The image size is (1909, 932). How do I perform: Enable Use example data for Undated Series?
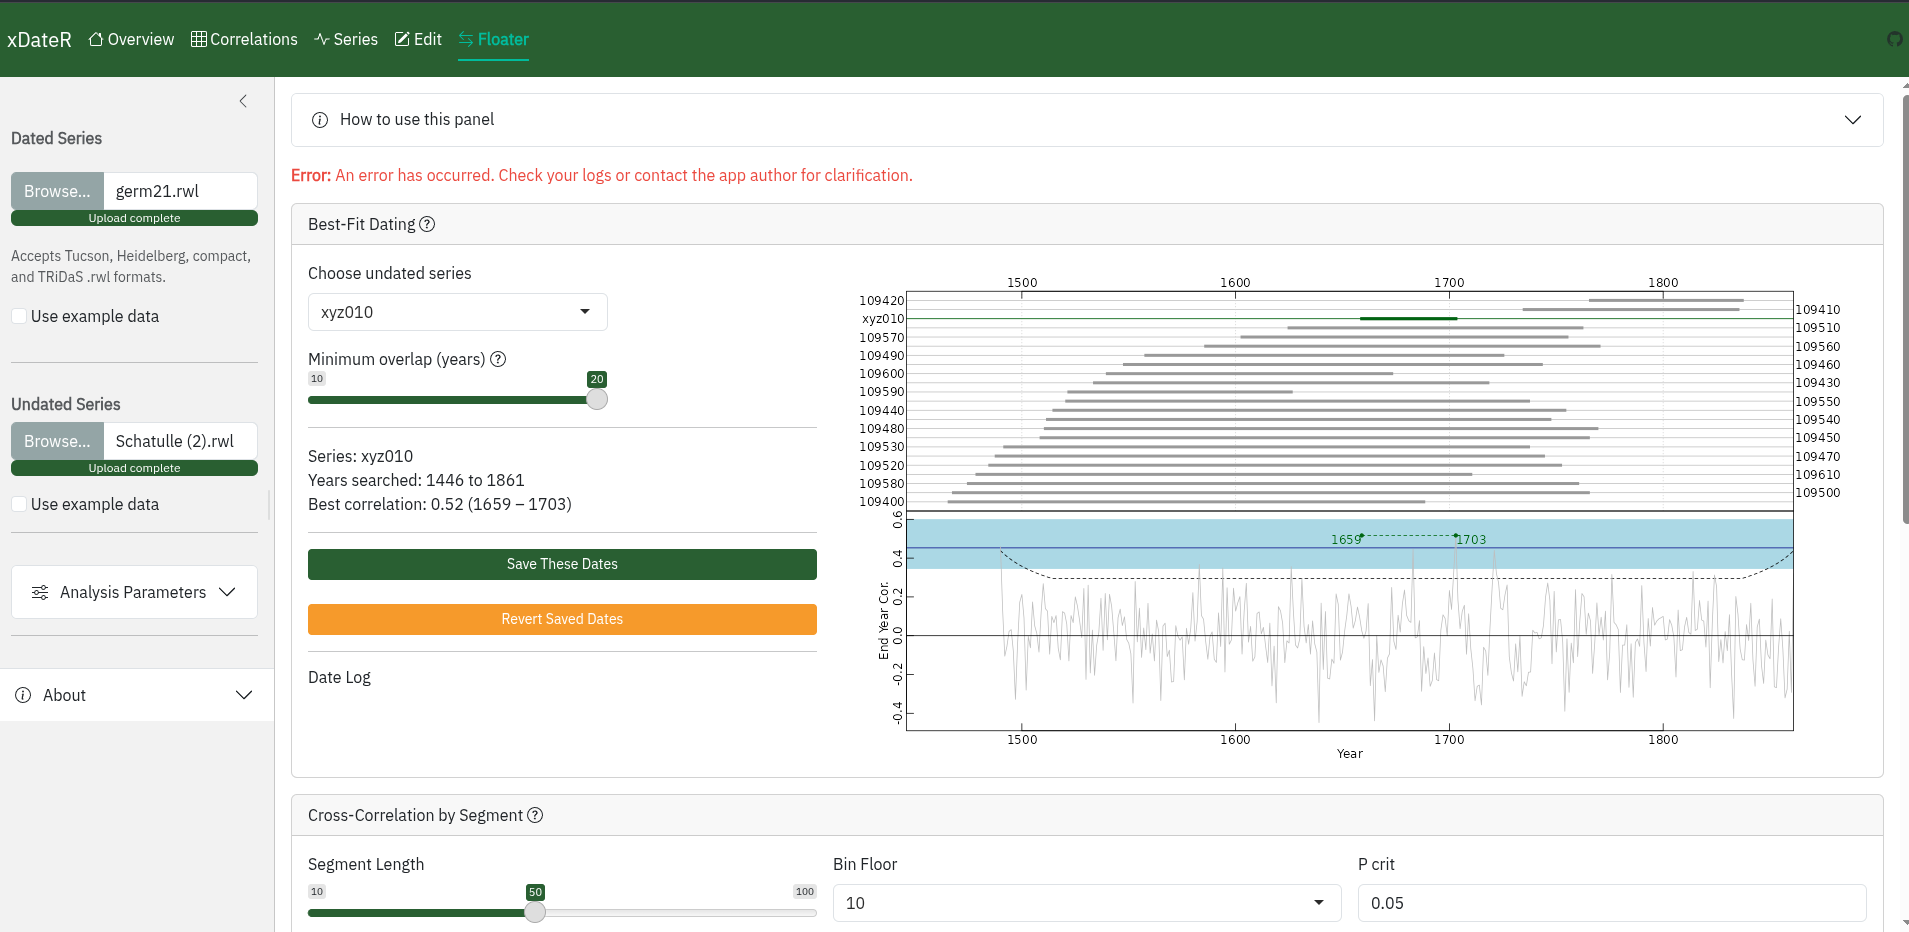pyautogui.click(x=19, y=504)
